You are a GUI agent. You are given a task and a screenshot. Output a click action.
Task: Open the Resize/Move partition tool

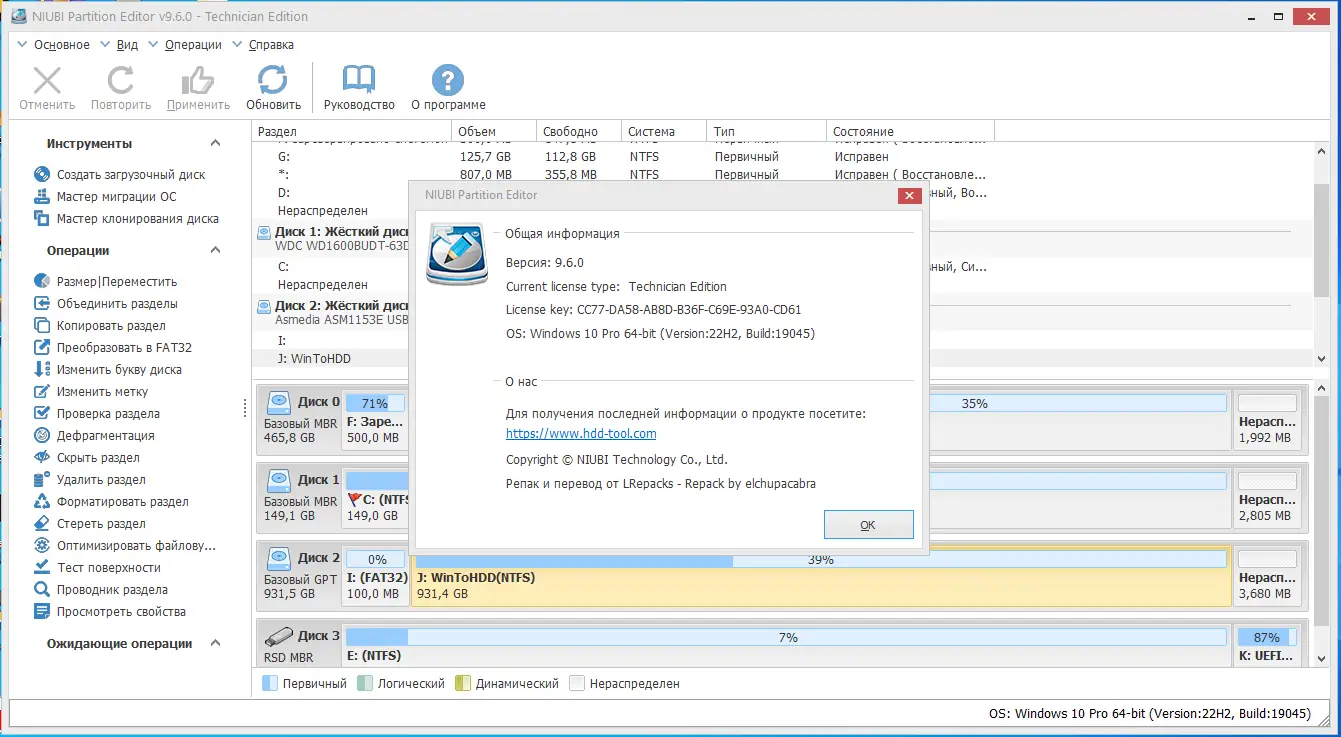click(105, 281)
